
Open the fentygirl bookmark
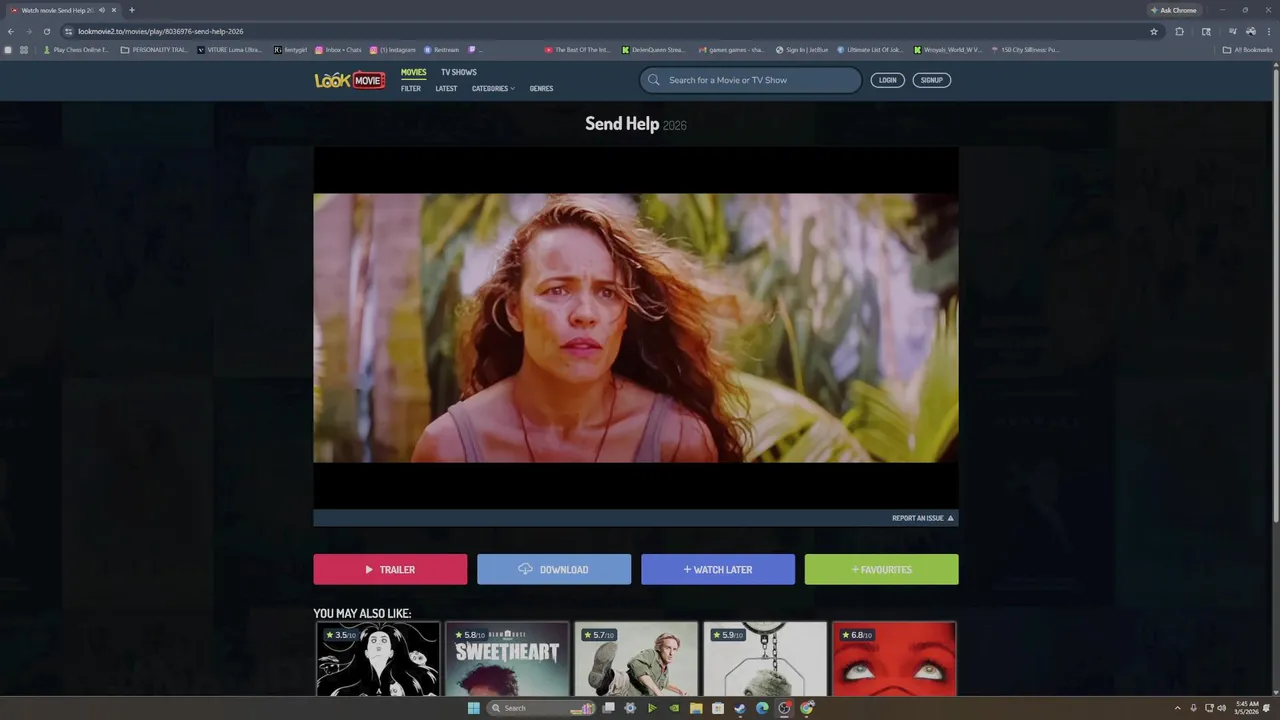(291, 49)
